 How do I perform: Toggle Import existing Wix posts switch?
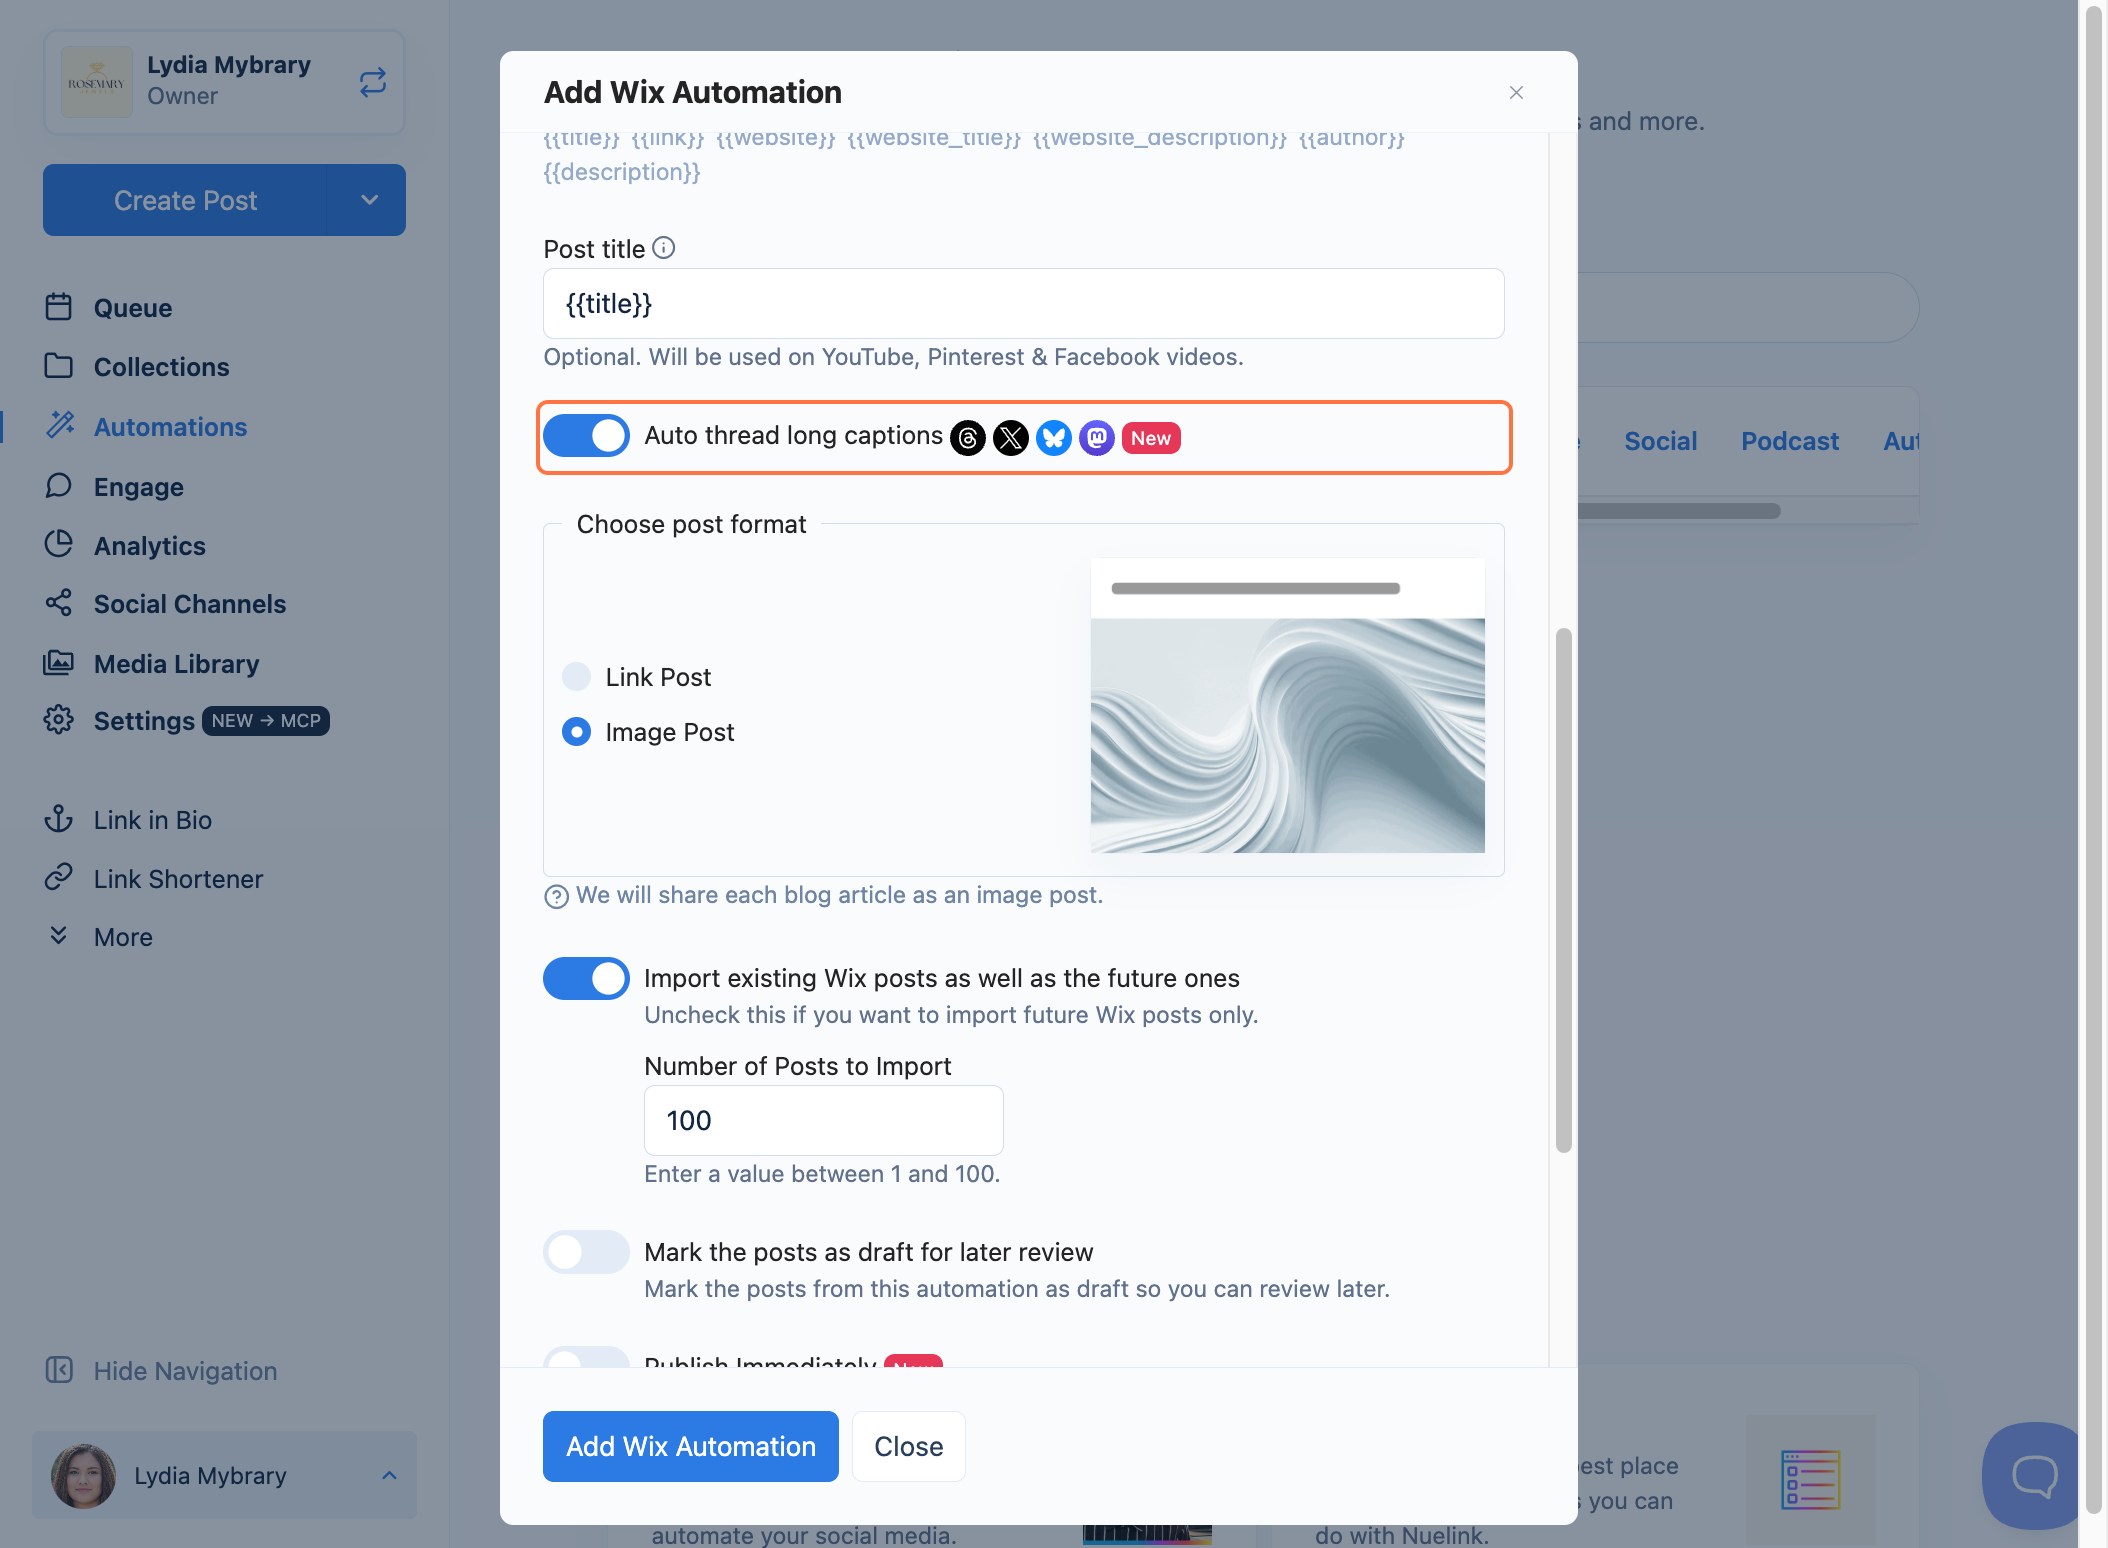586,978
